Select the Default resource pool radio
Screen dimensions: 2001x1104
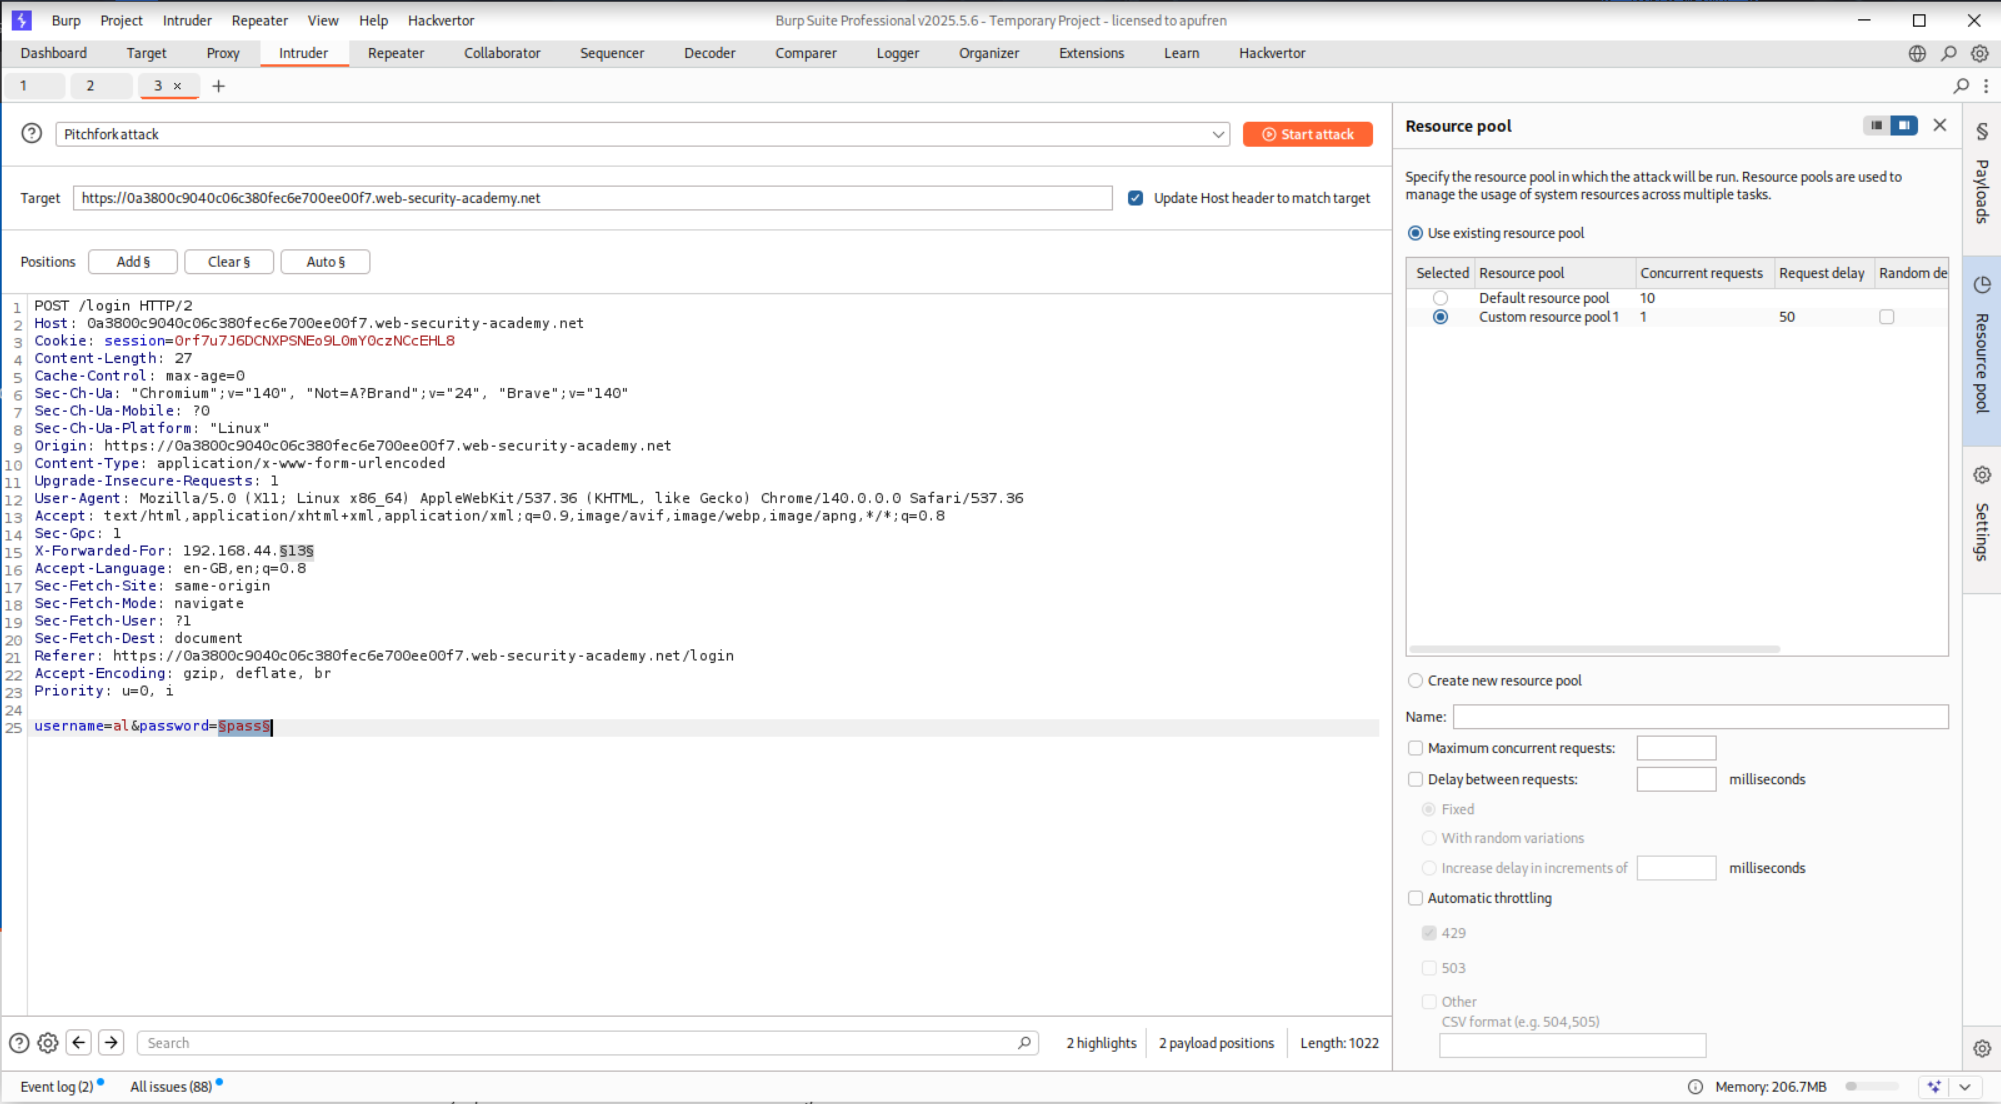pos(1440,298)
